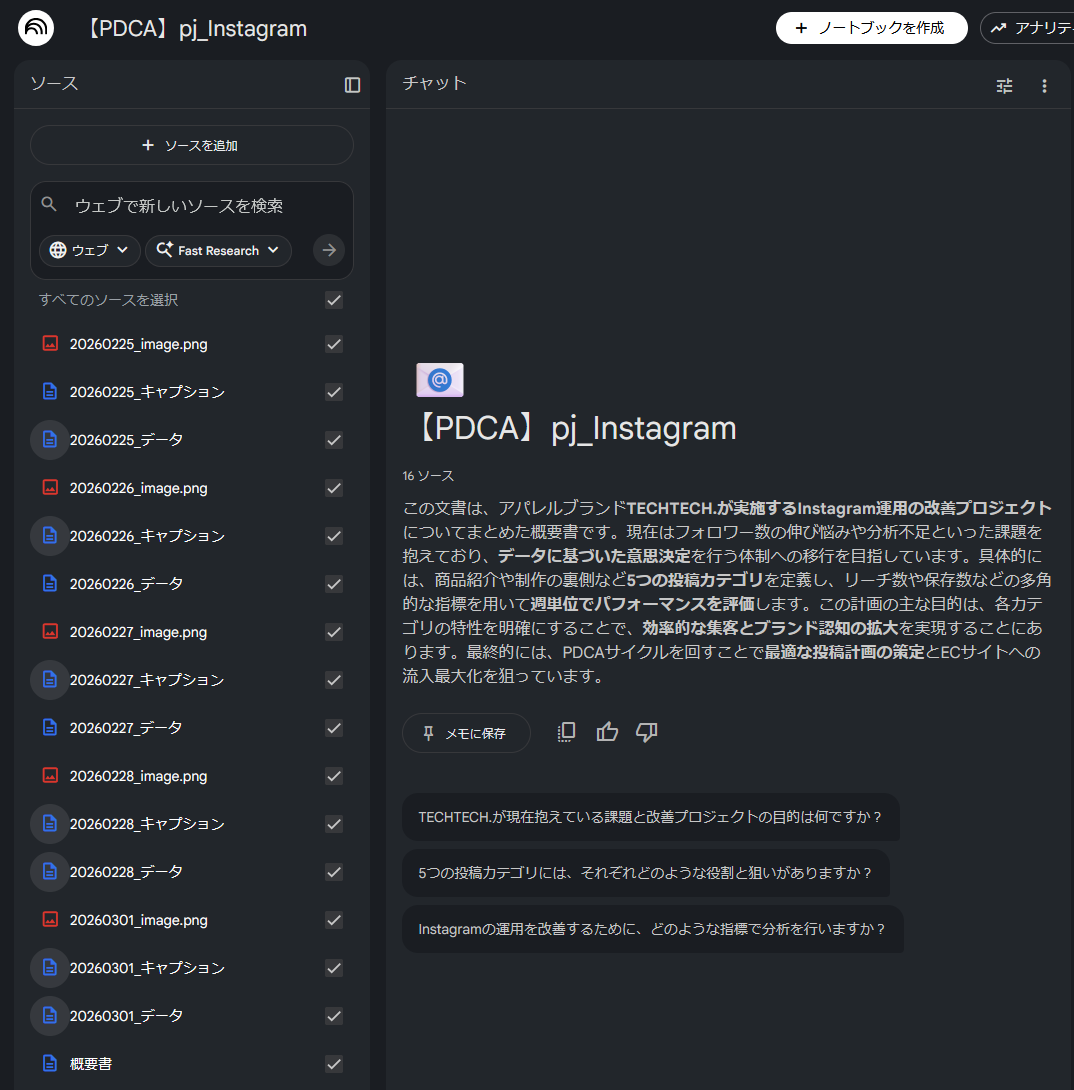Collapse the ソース panel
The width and height of the screenshot is (1074, 1090).
coord(351,85)
